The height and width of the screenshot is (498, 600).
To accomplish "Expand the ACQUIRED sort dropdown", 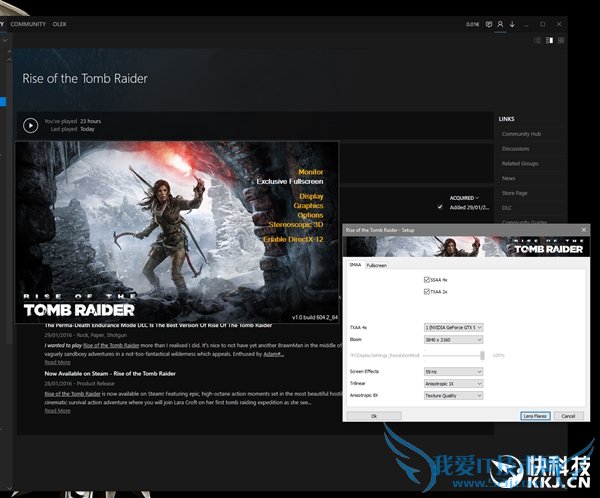I will tap(464, 198).
